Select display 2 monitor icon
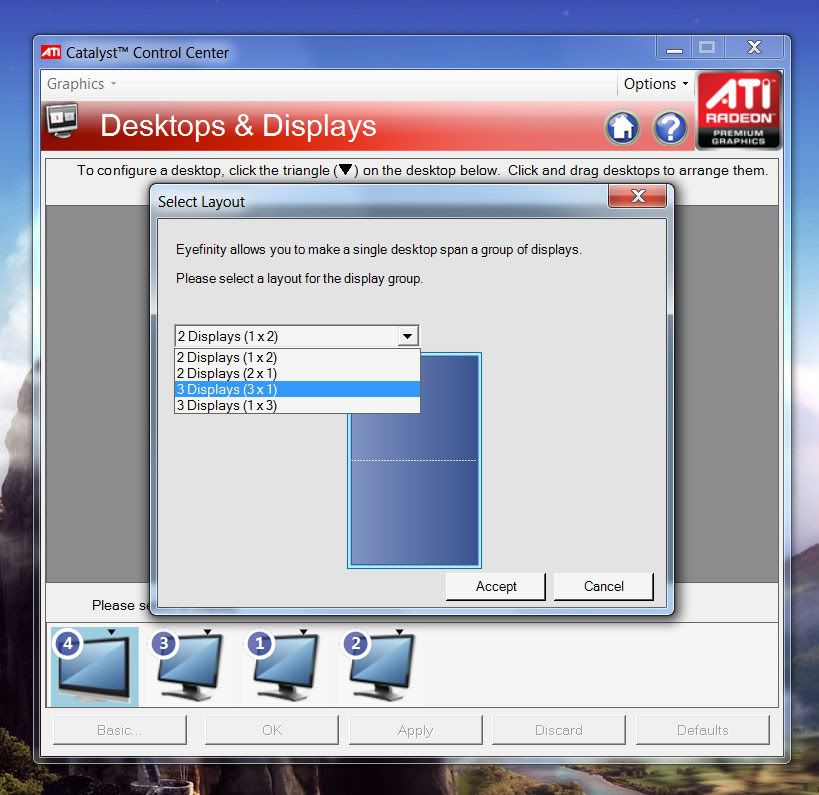This screenshot has height=795, width=819. pos(382,667)
